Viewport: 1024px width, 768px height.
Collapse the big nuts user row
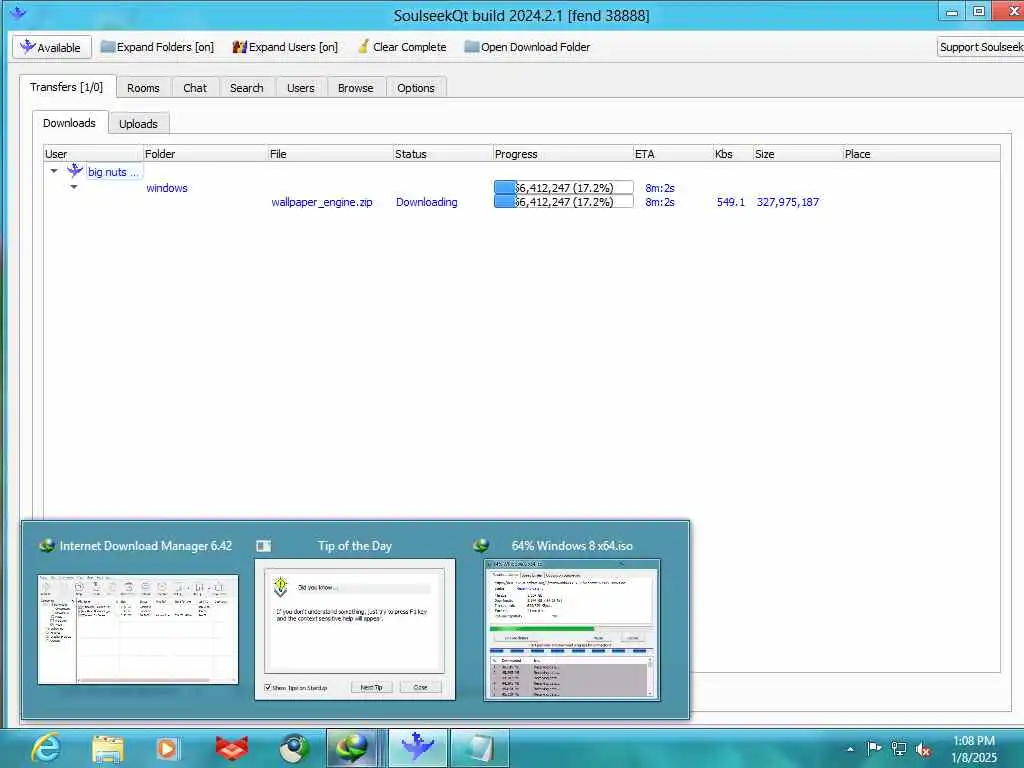pyautogui.click(x=54, y=171)
